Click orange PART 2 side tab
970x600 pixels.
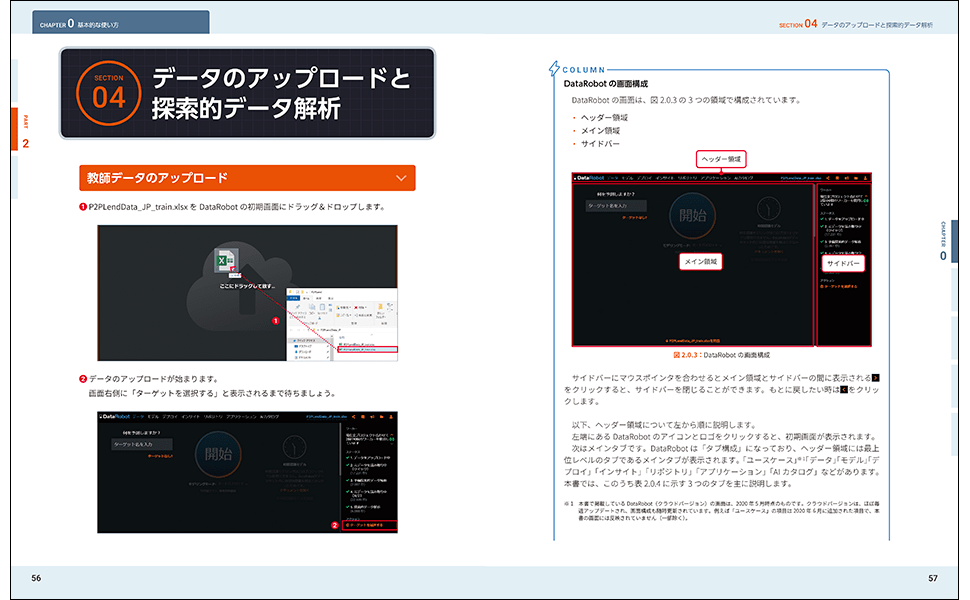tap(15, 129)
